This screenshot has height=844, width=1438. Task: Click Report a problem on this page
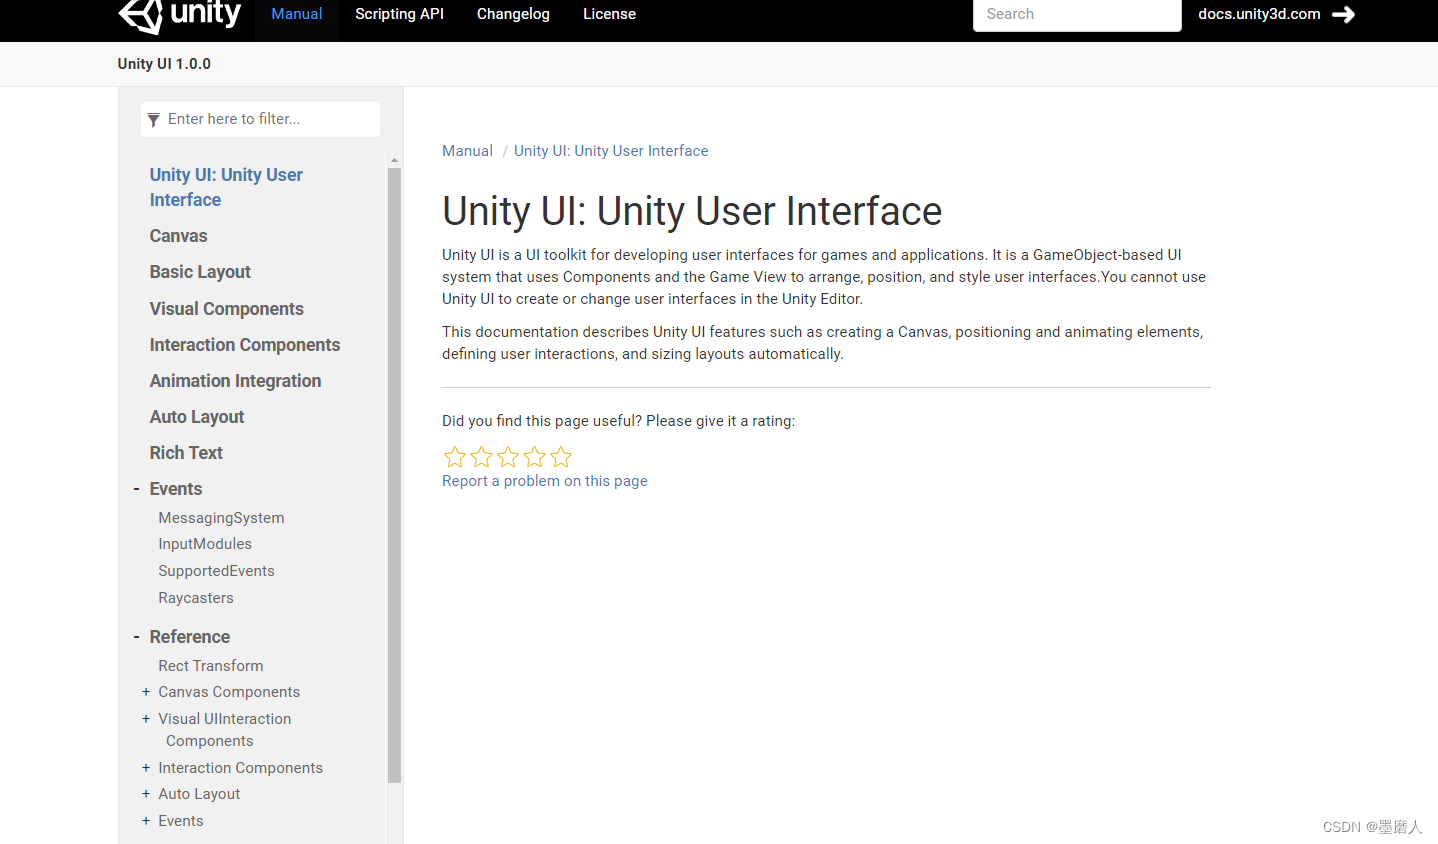pos(545,481)
